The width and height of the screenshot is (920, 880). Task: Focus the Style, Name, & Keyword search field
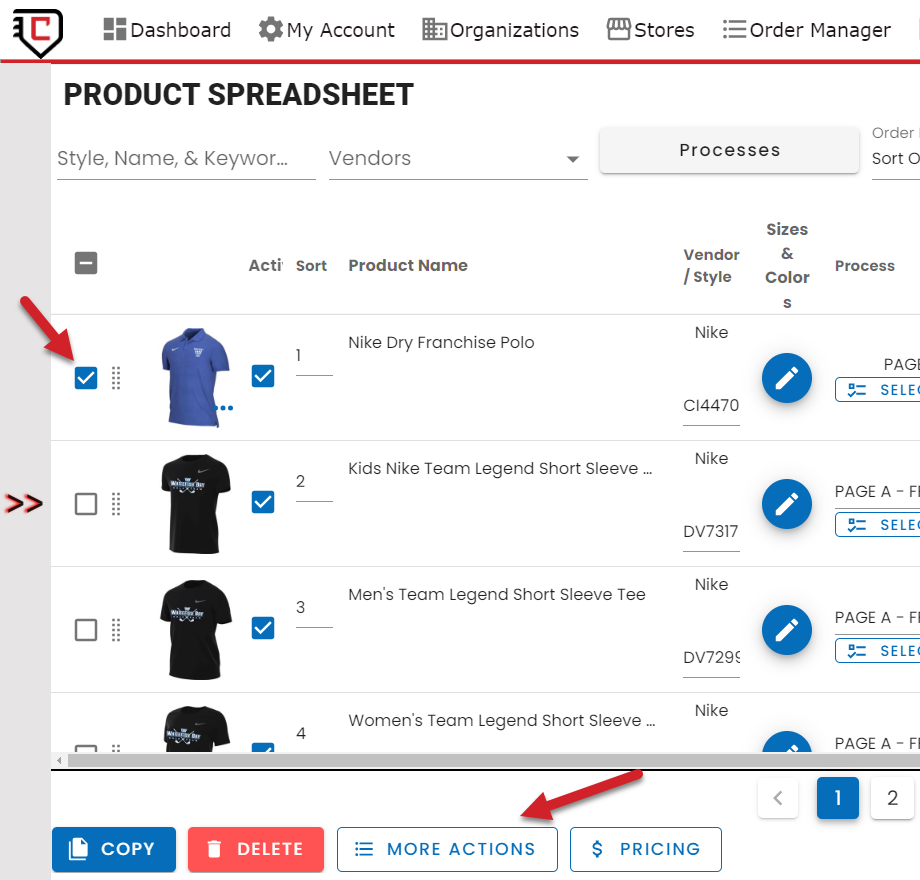click(186, 158)
